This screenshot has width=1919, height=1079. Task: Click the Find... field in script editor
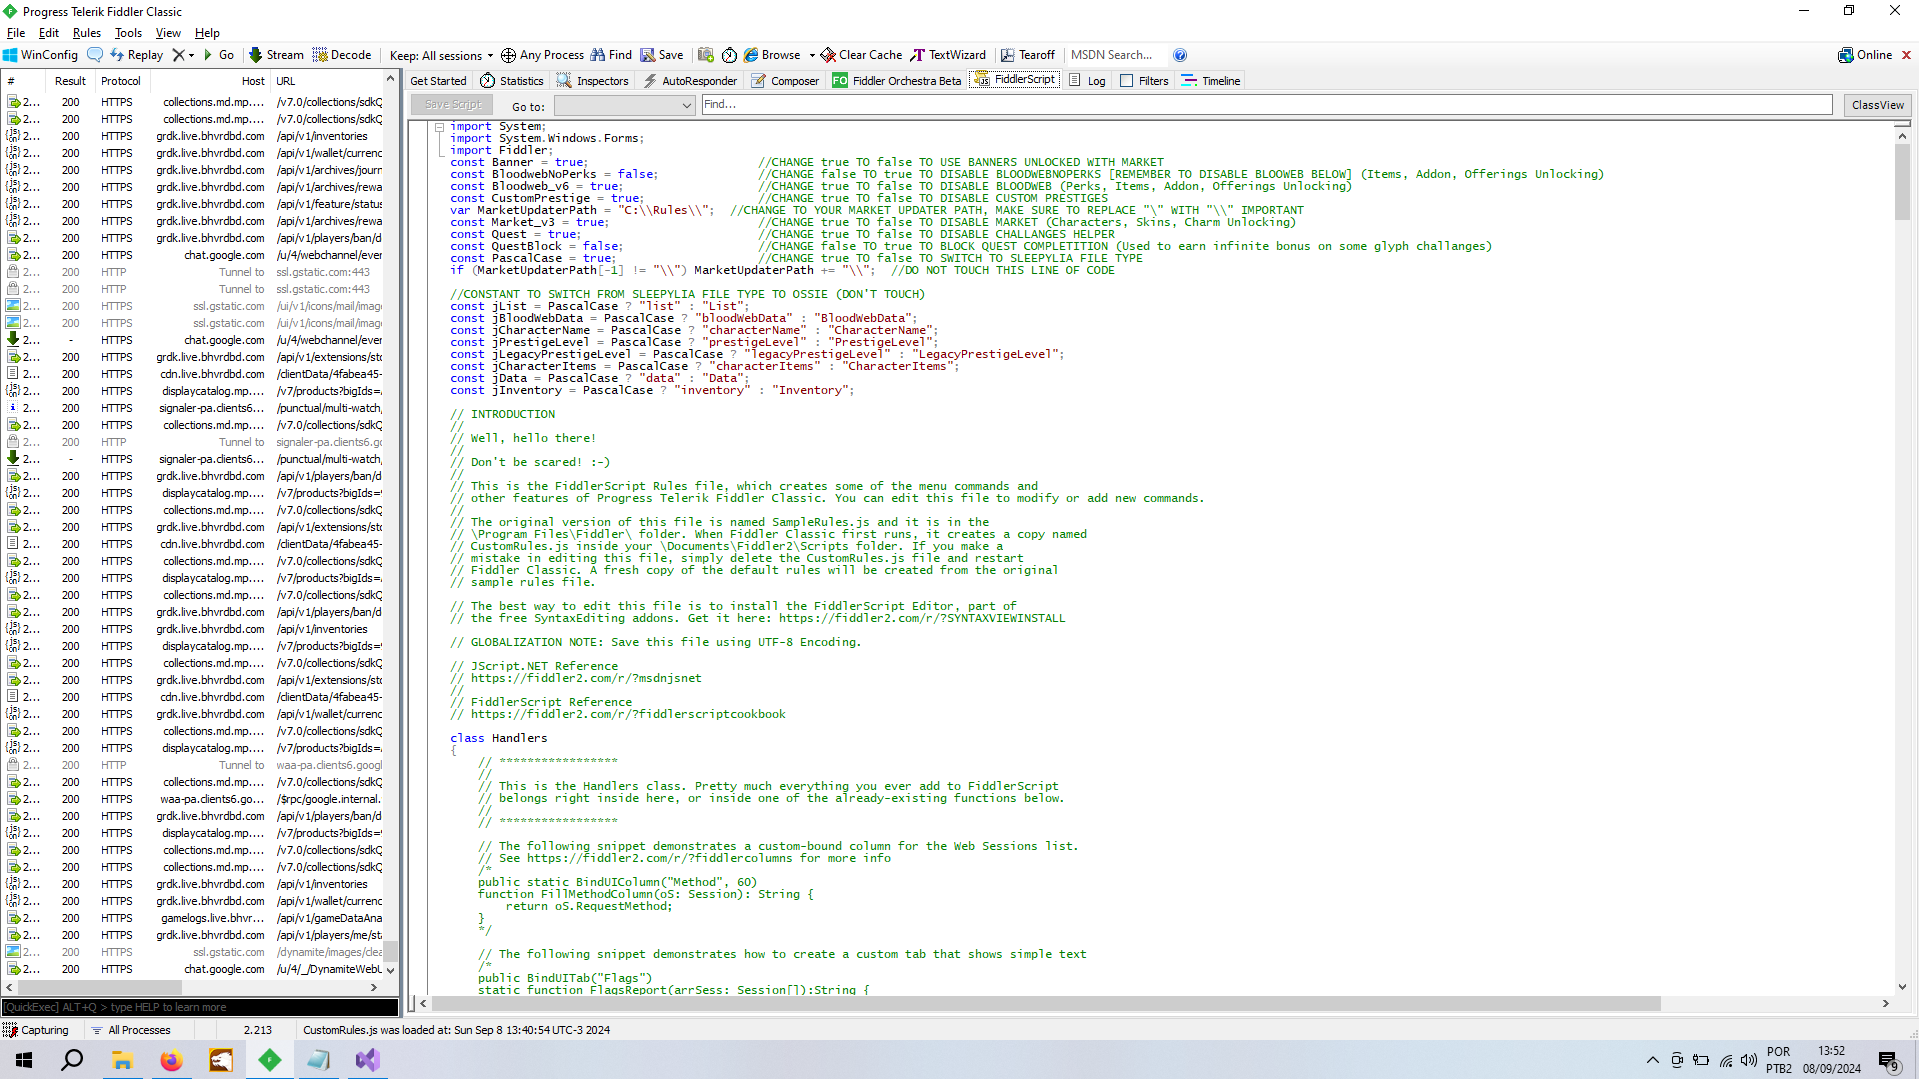point(1266,105)
